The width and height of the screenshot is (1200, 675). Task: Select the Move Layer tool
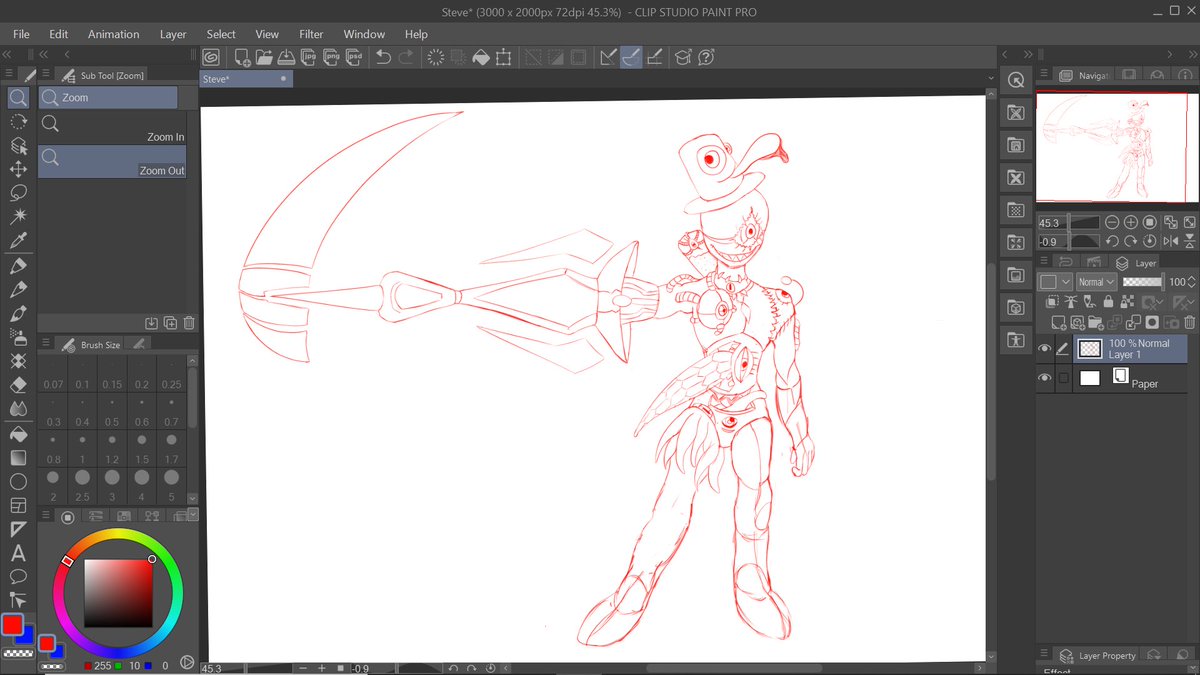pos(18,169)
